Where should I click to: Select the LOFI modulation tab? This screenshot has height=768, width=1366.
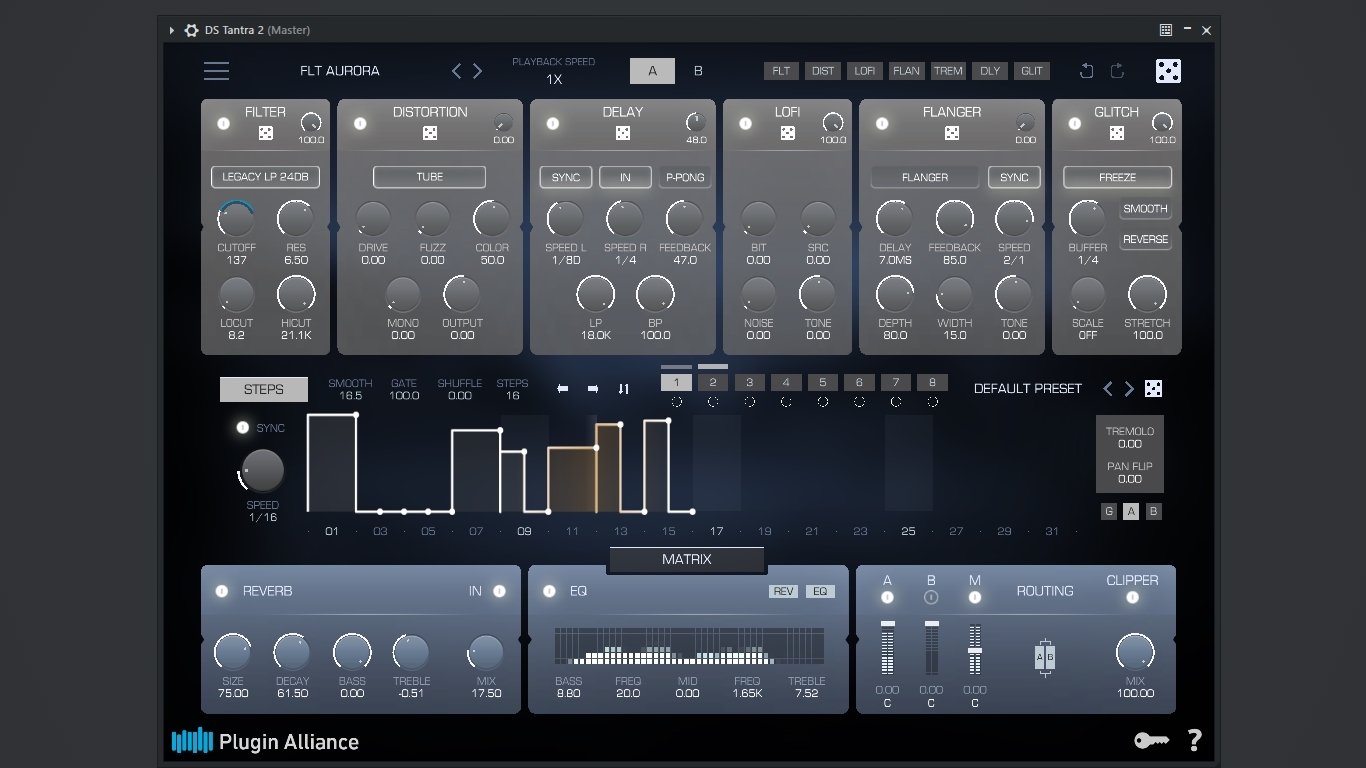[x=864, y=71]
